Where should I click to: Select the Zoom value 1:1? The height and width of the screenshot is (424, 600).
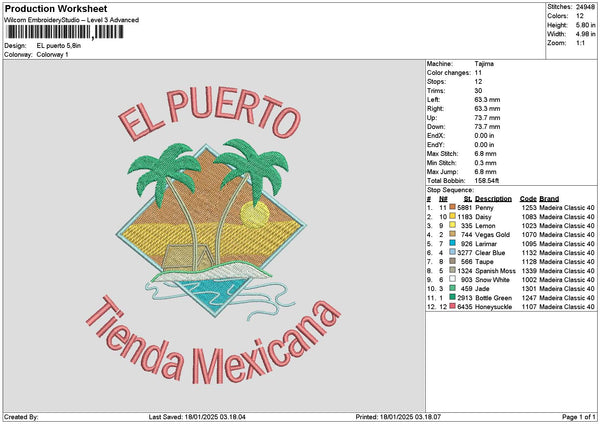(x=580, y=43)
